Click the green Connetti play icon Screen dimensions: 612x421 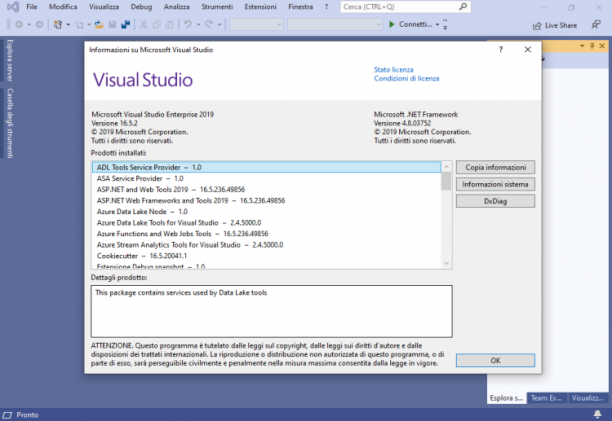click(391, 24)
